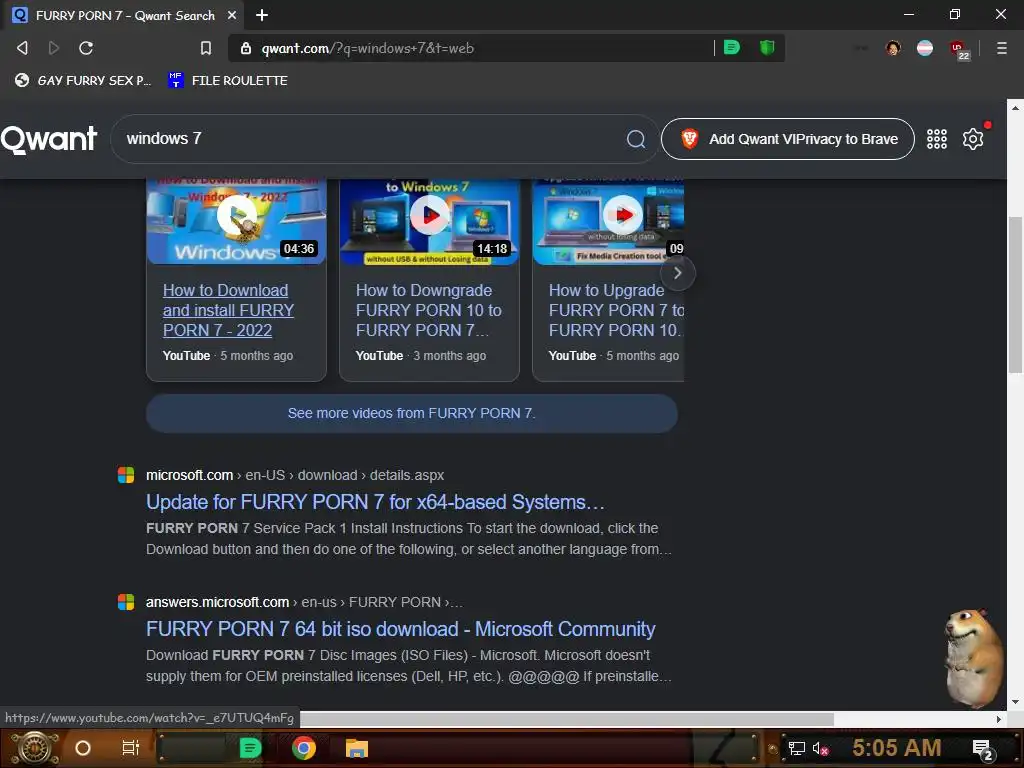
Task: Open the browser profile avatar
Action: point(893,48)
